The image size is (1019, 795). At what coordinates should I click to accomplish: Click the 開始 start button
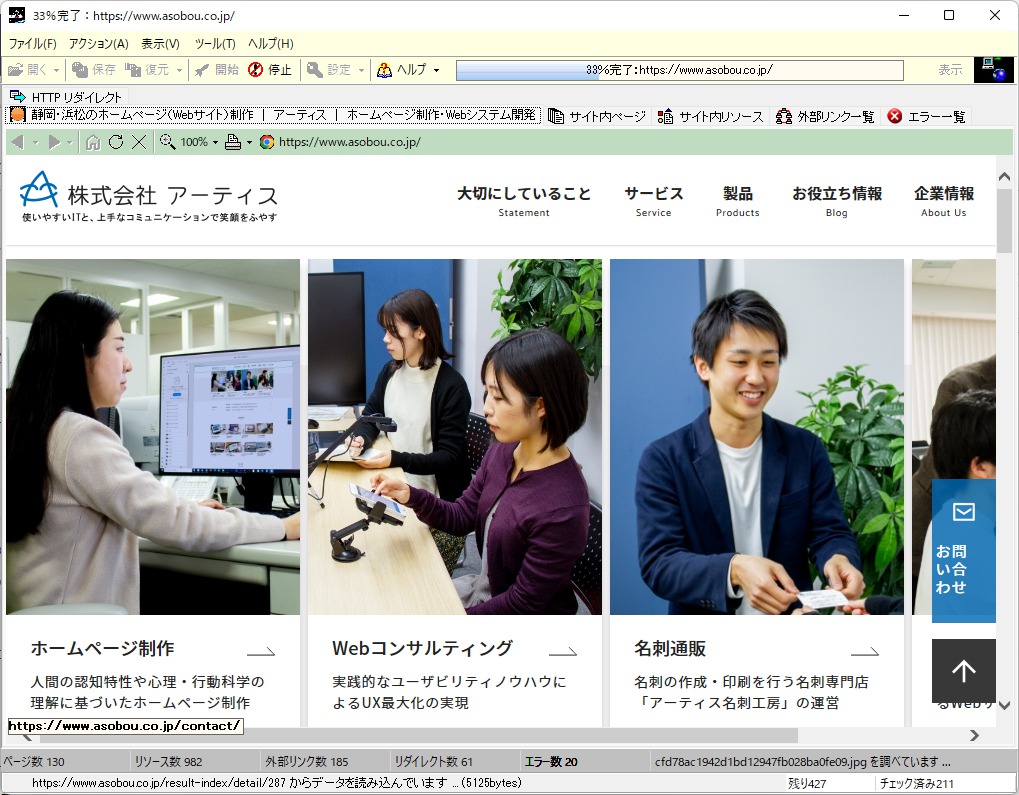[217, 70]
